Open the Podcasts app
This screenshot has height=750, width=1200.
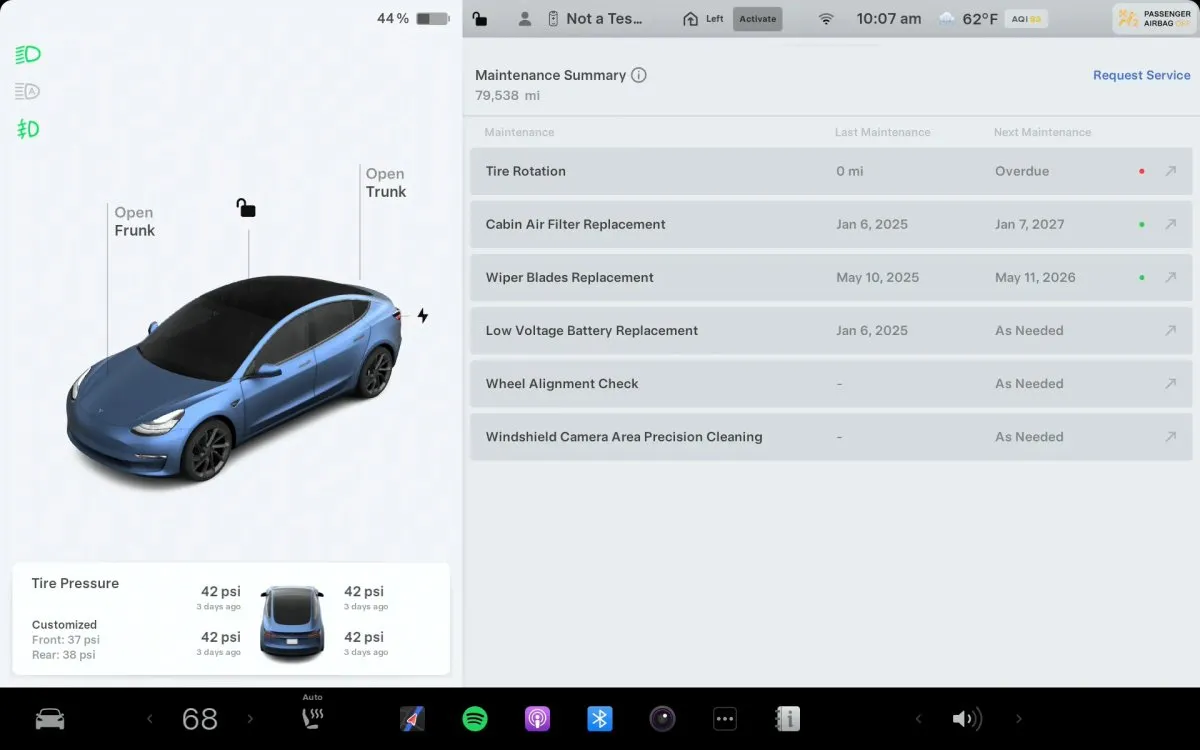pos(537,718)
